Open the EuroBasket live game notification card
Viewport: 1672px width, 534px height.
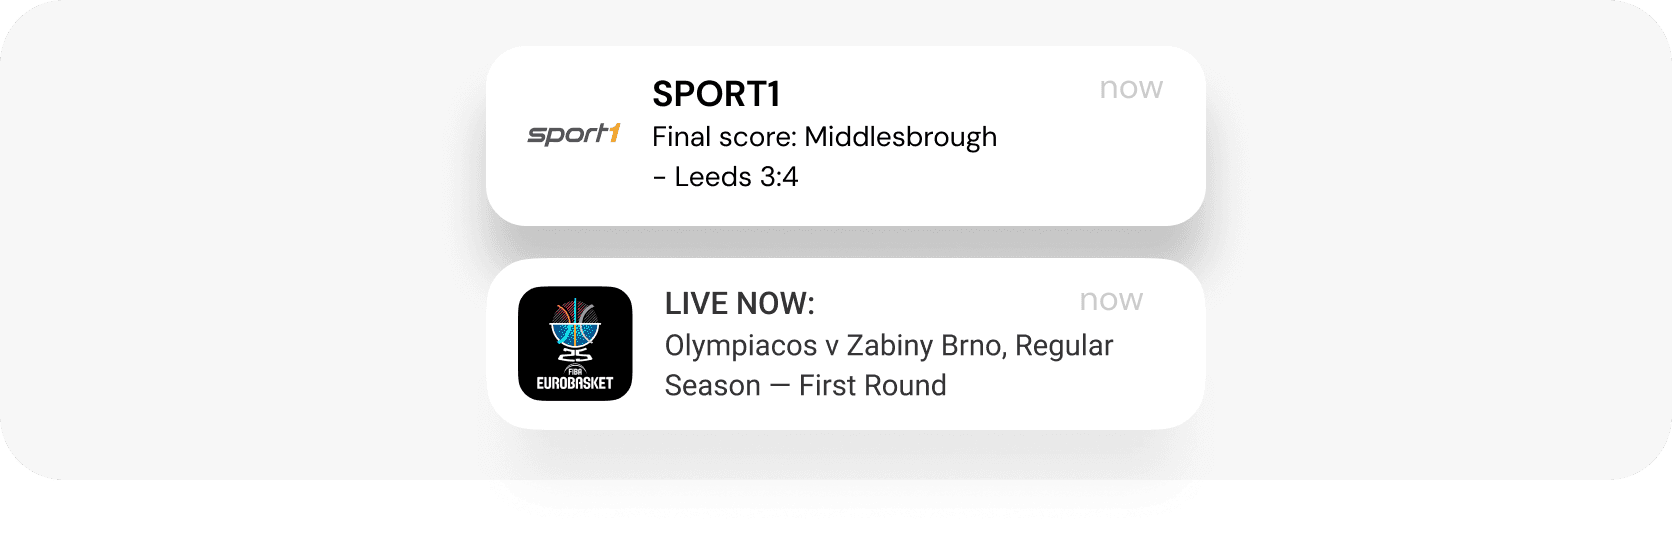point(1050,400)
